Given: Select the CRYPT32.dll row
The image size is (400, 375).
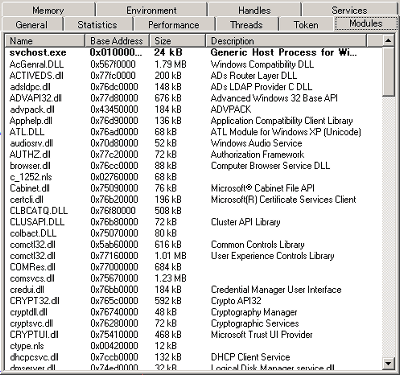Looking at the screenshot, I should (x=193, y=301).
